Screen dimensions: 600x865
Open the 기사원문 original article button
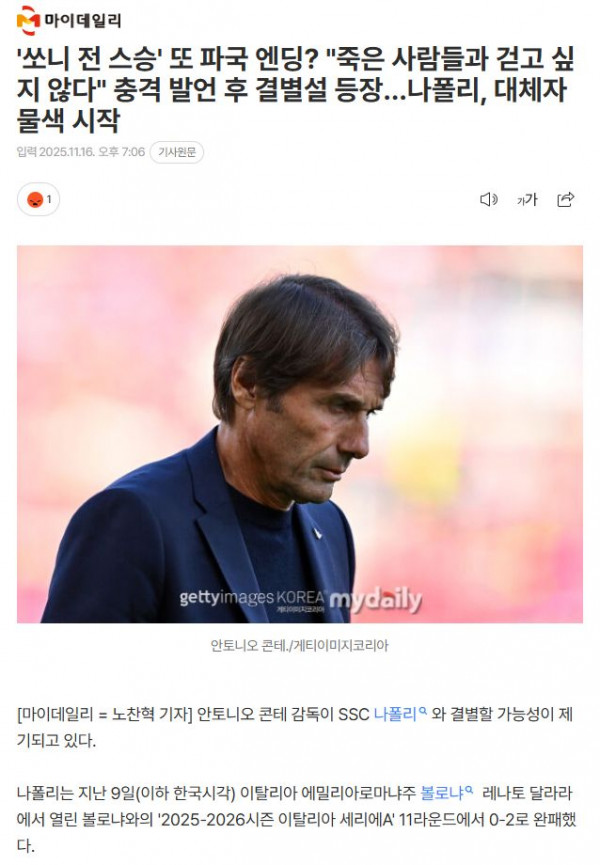pyautogui.click(x=177, y=152)
